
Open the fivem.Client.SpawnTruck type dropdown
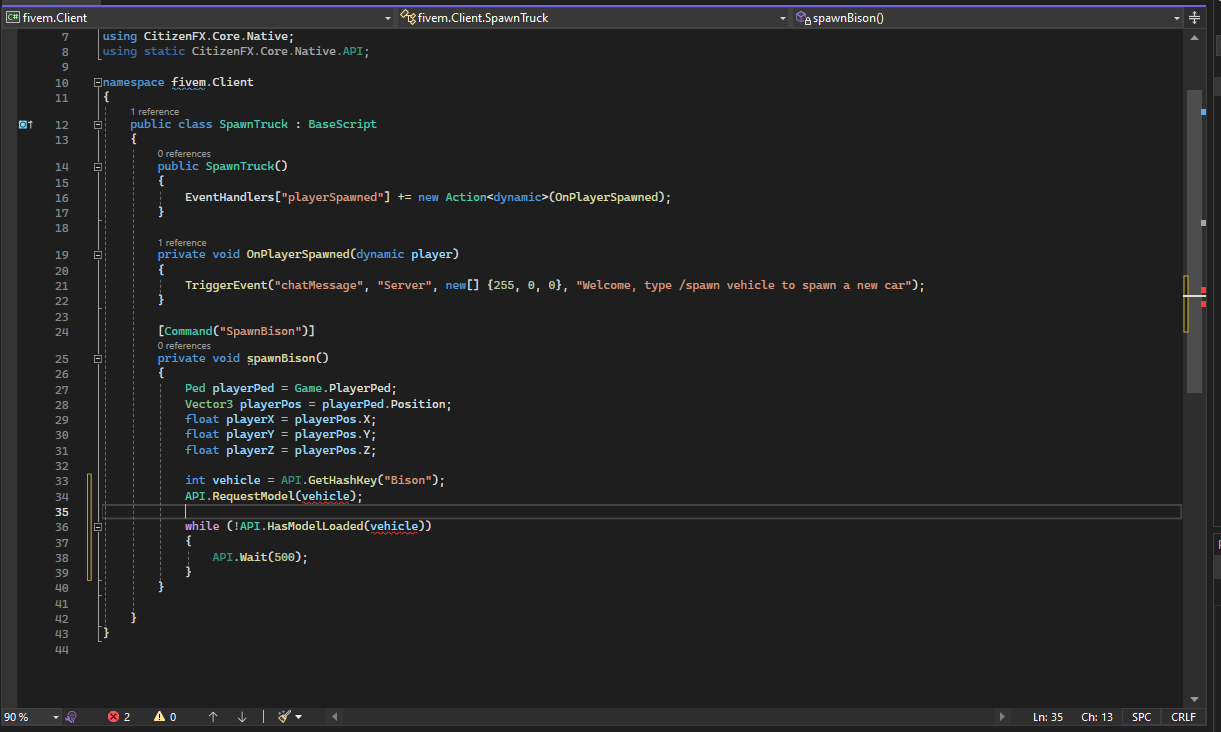783,17
